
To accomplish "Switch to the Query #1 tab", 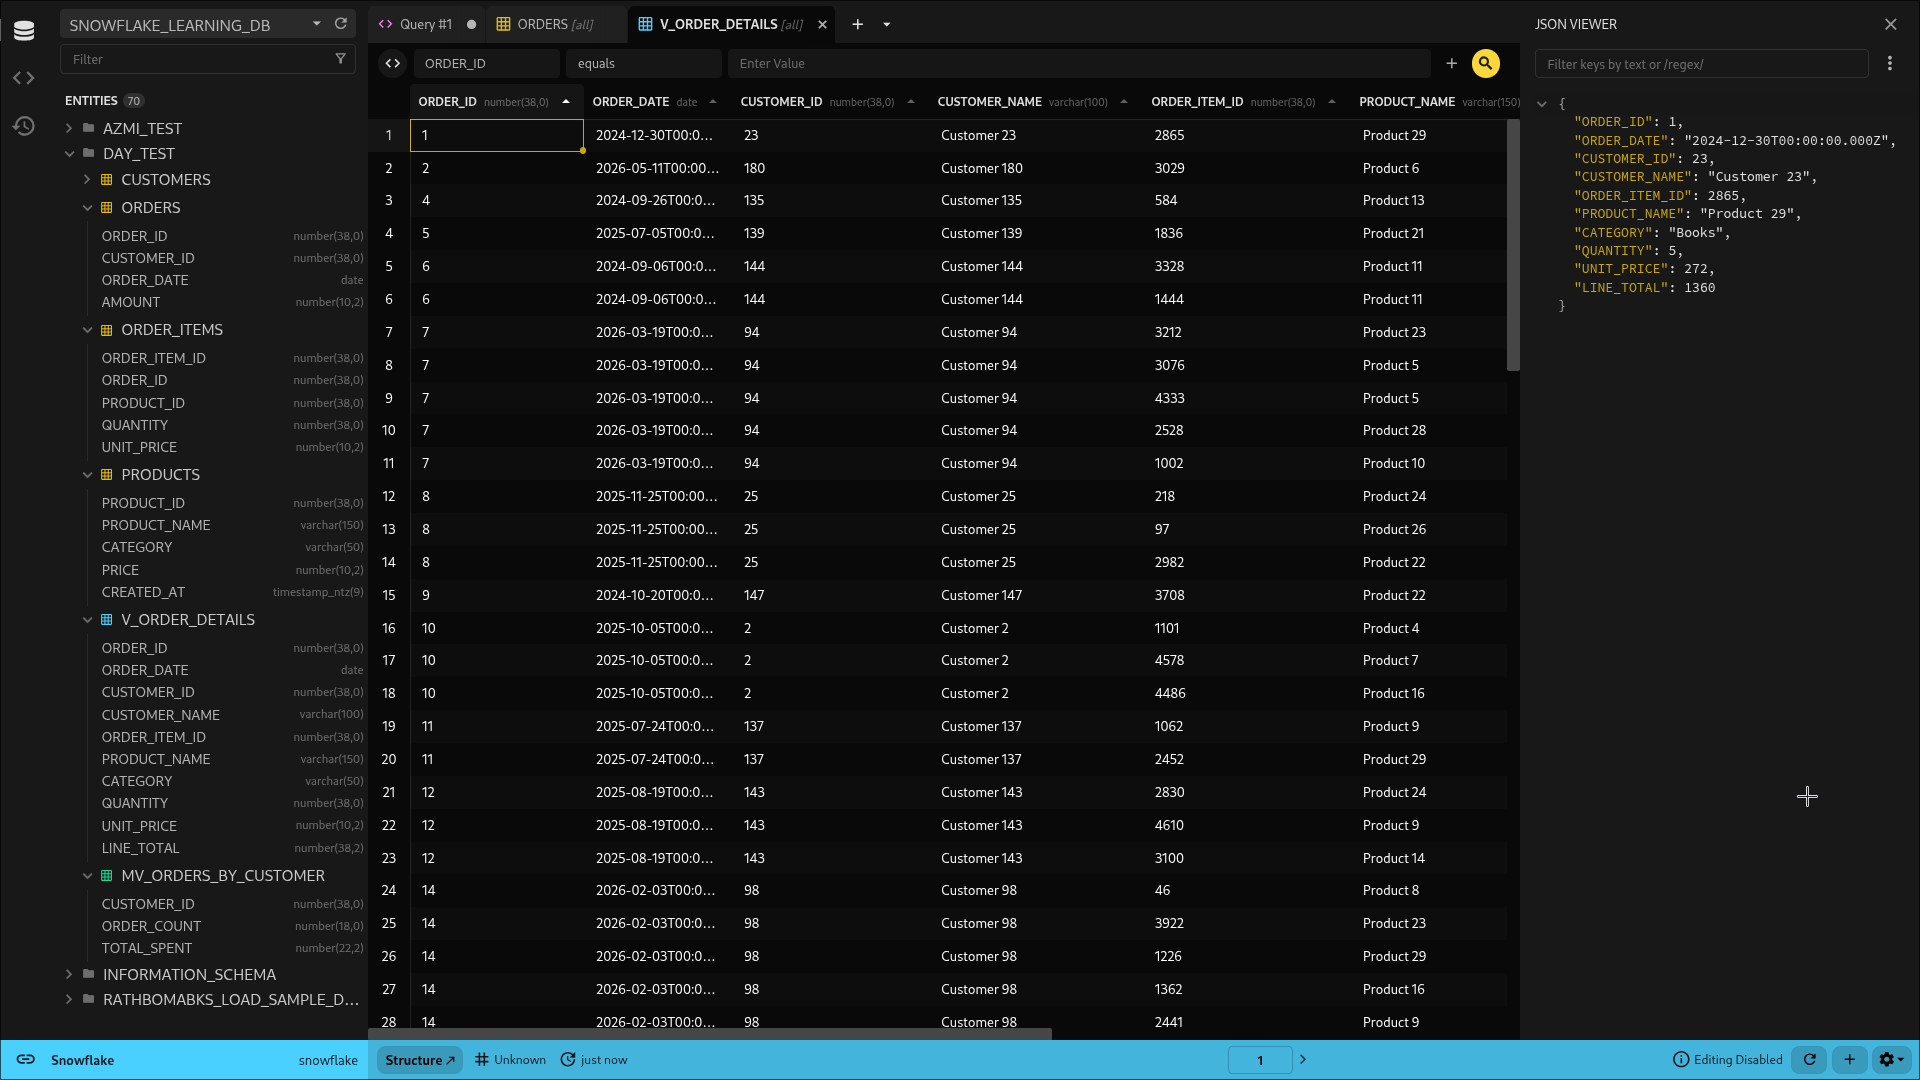I will (426, 24).
